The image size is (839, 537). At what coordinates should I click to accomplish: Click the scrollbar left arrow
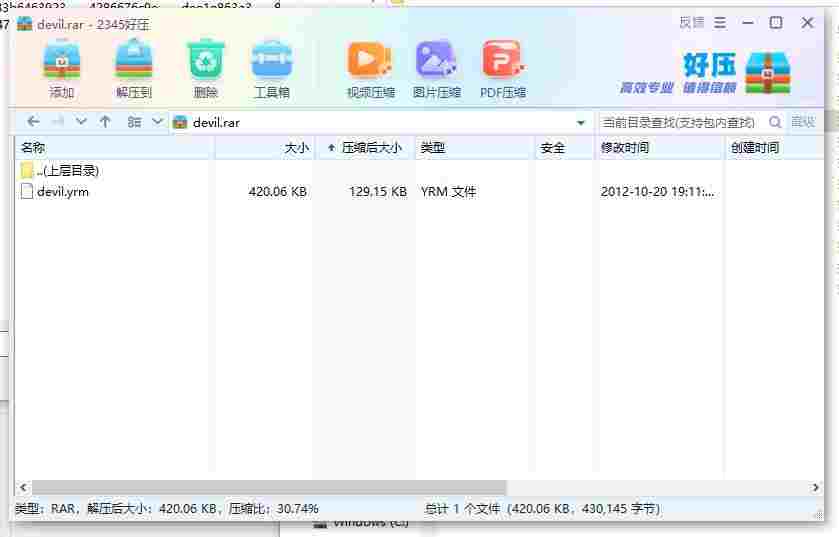[x=22, y=487]
